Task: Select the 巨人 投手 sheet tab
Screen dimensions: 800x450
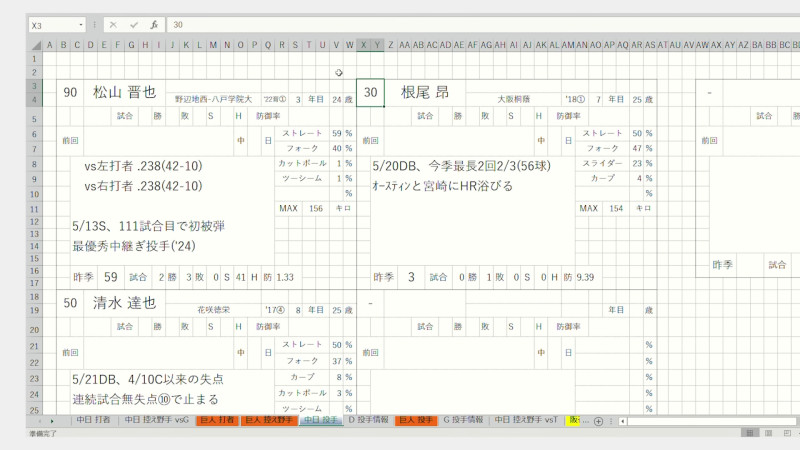Action: tap(416, 421)
